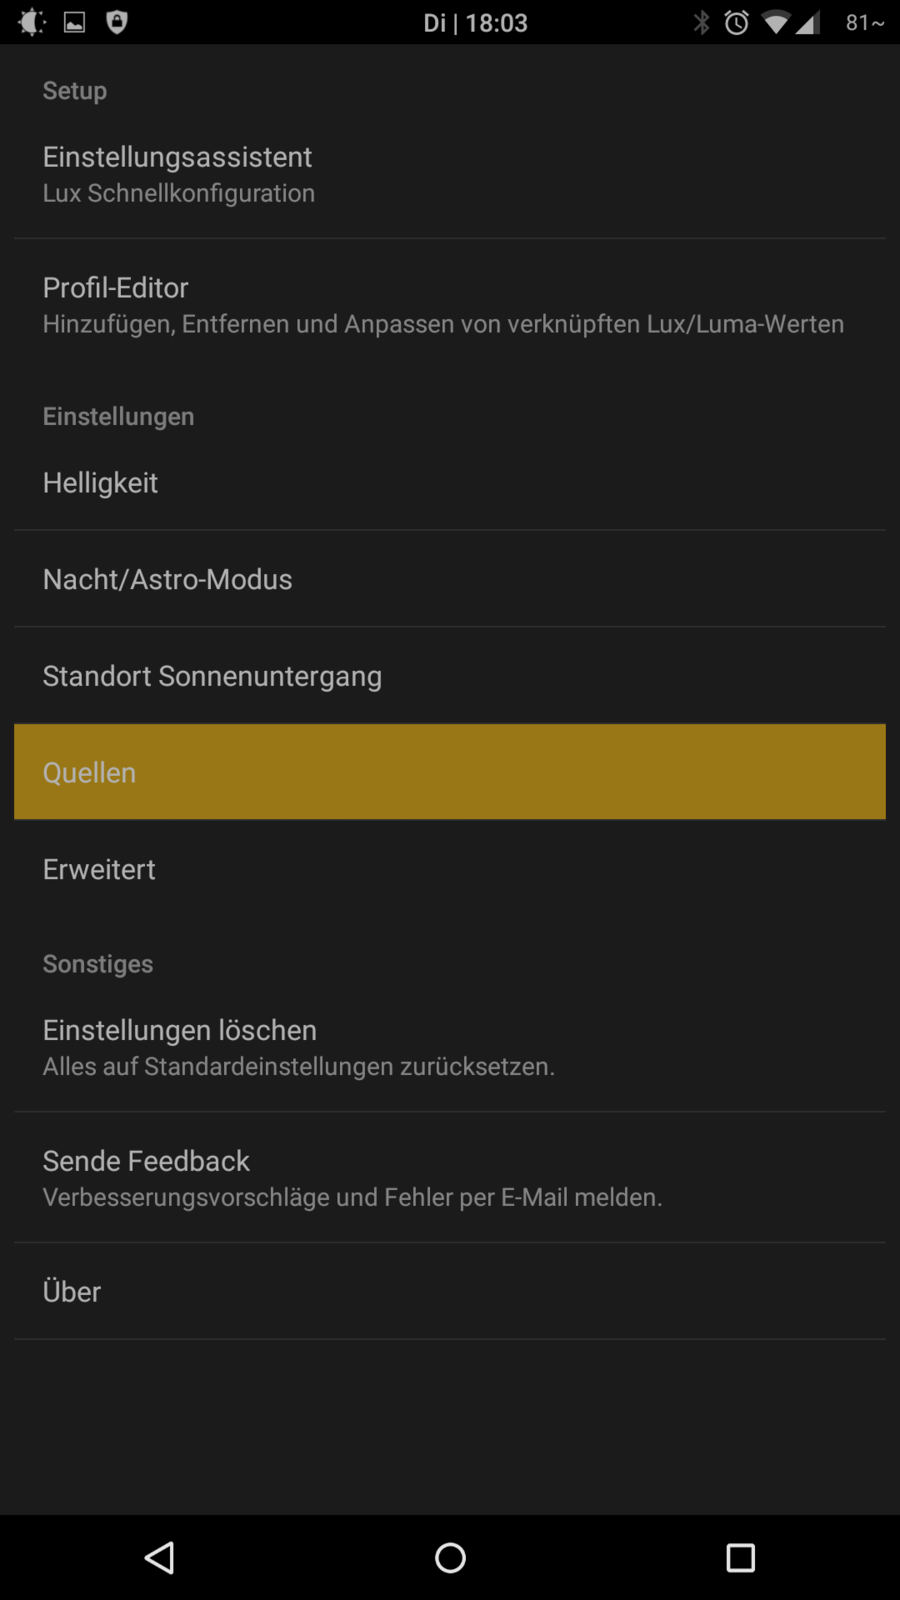Select the highlighted Quellen entry
Screen dimensions: 900x1600
point(450,772)
